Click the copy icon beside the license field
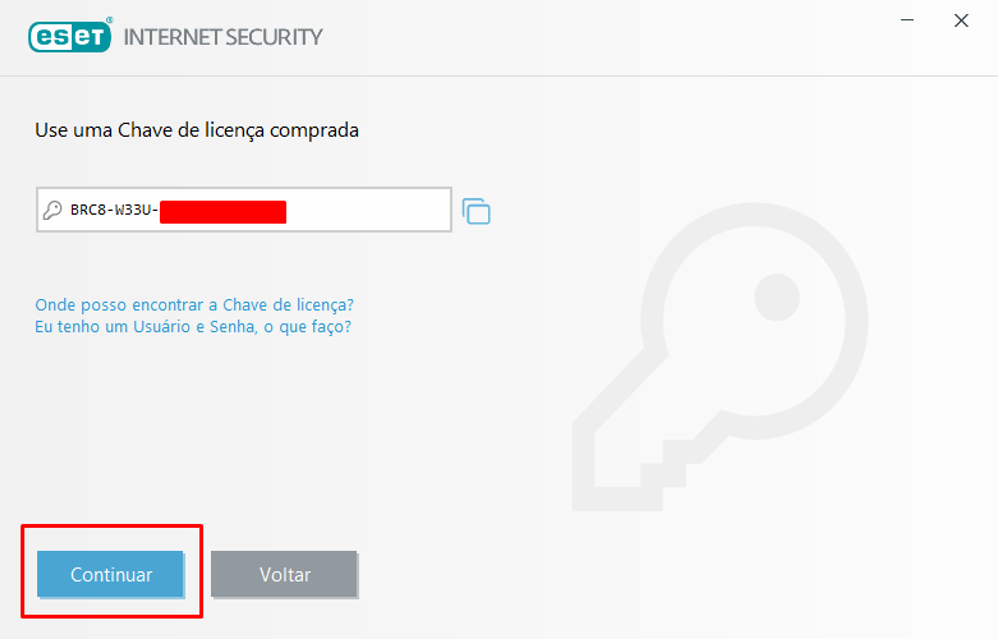This screenshot has width=998, height=639. point(476,211)
